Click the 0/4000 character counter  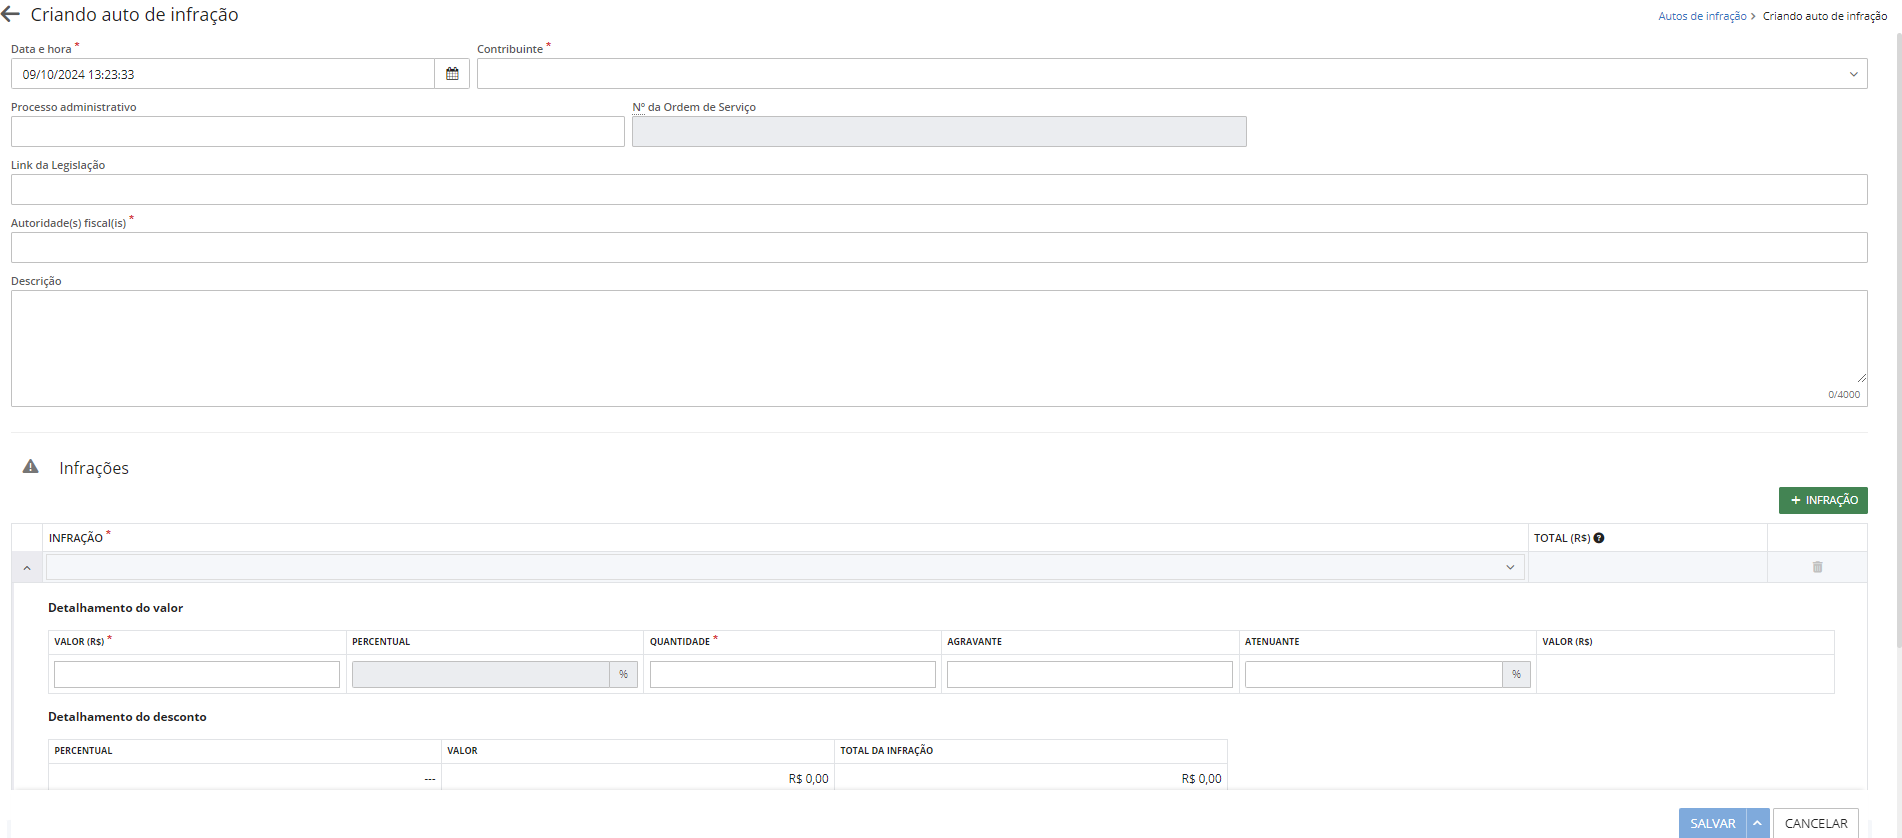1844,395
